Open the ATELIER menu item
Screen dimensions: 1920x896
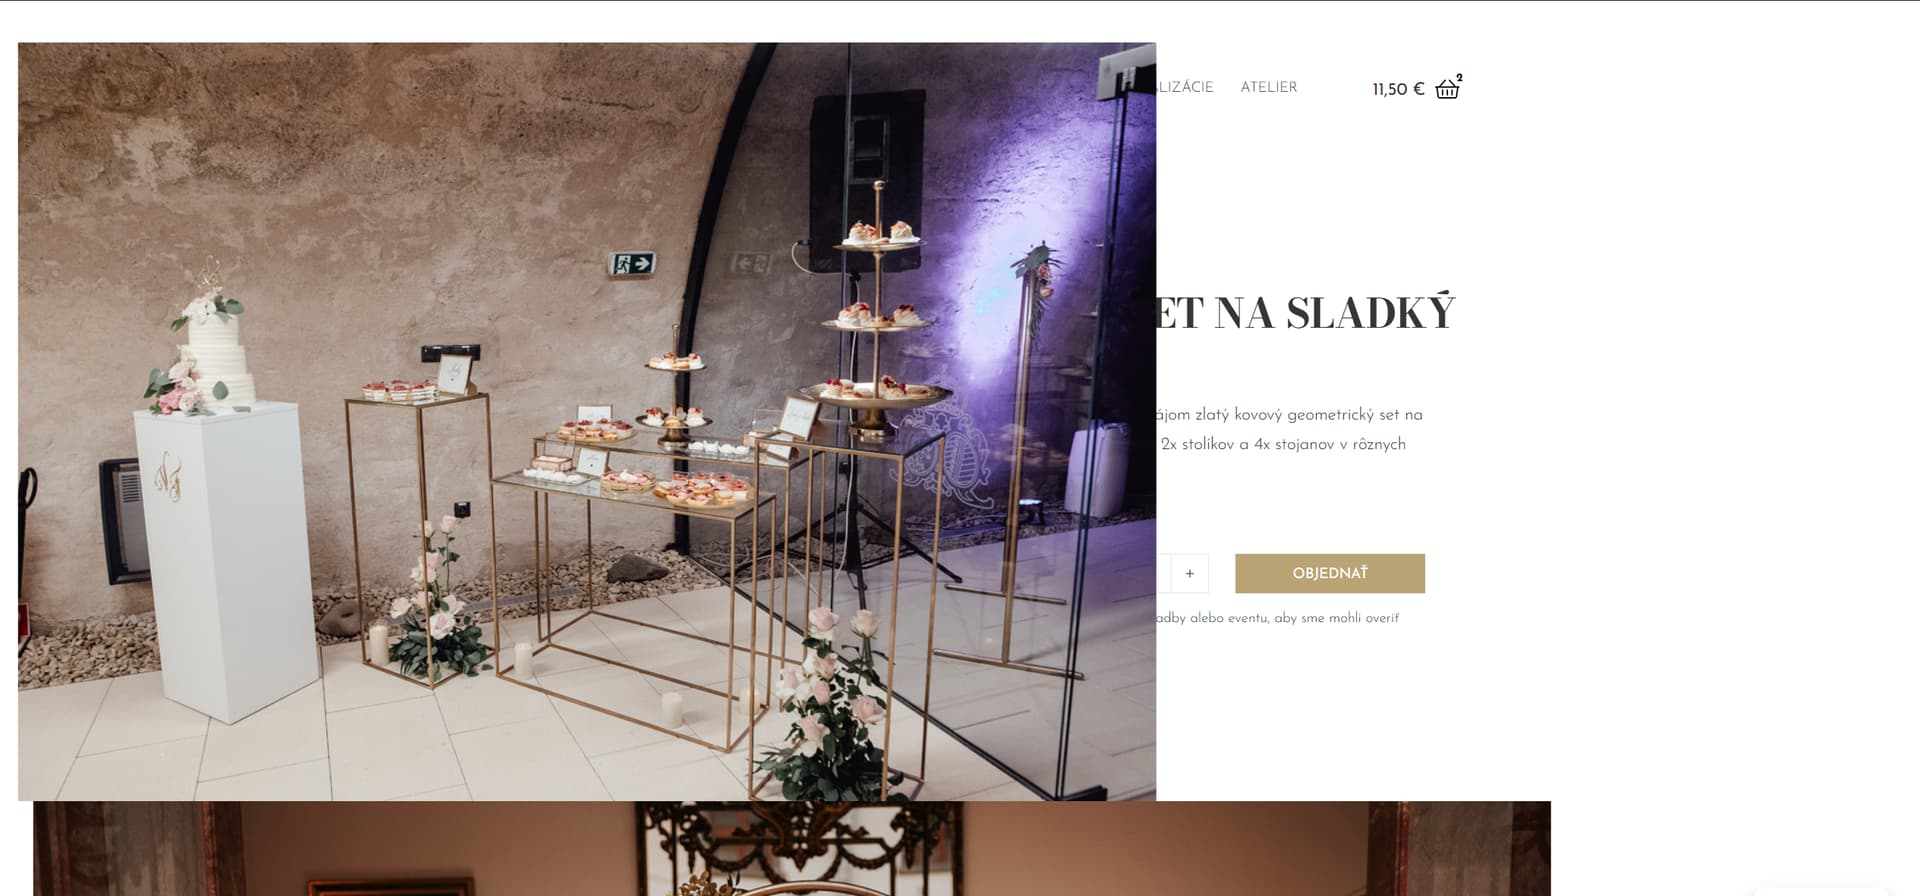[1268, 87]
